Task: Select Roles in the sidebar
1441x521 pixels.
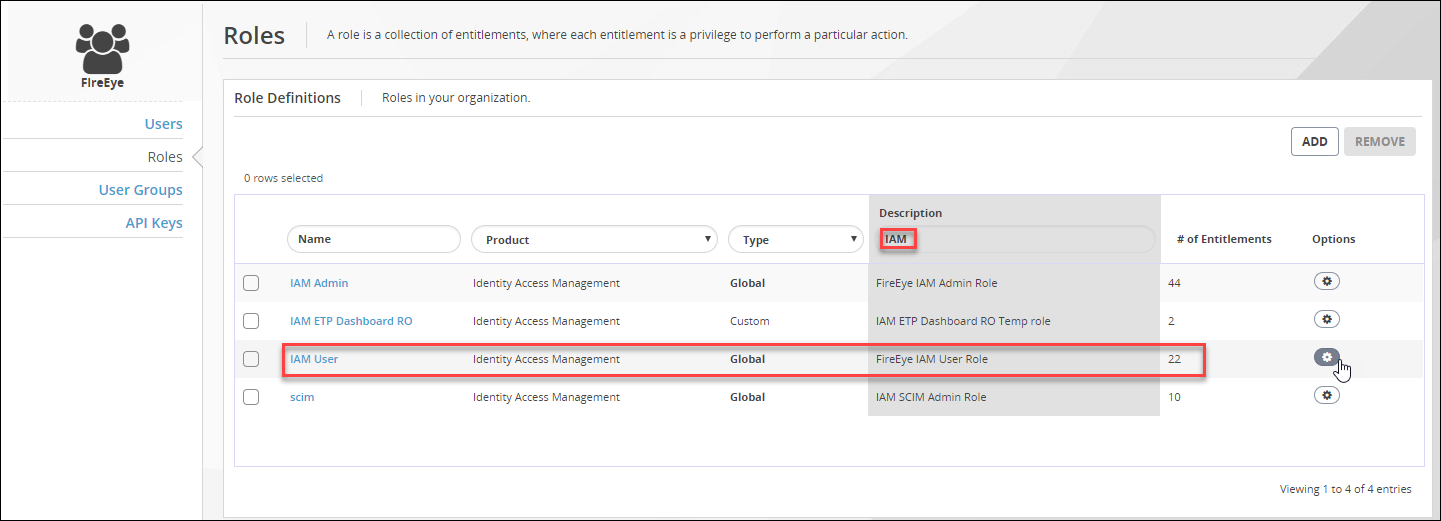Action: [165, 157]
